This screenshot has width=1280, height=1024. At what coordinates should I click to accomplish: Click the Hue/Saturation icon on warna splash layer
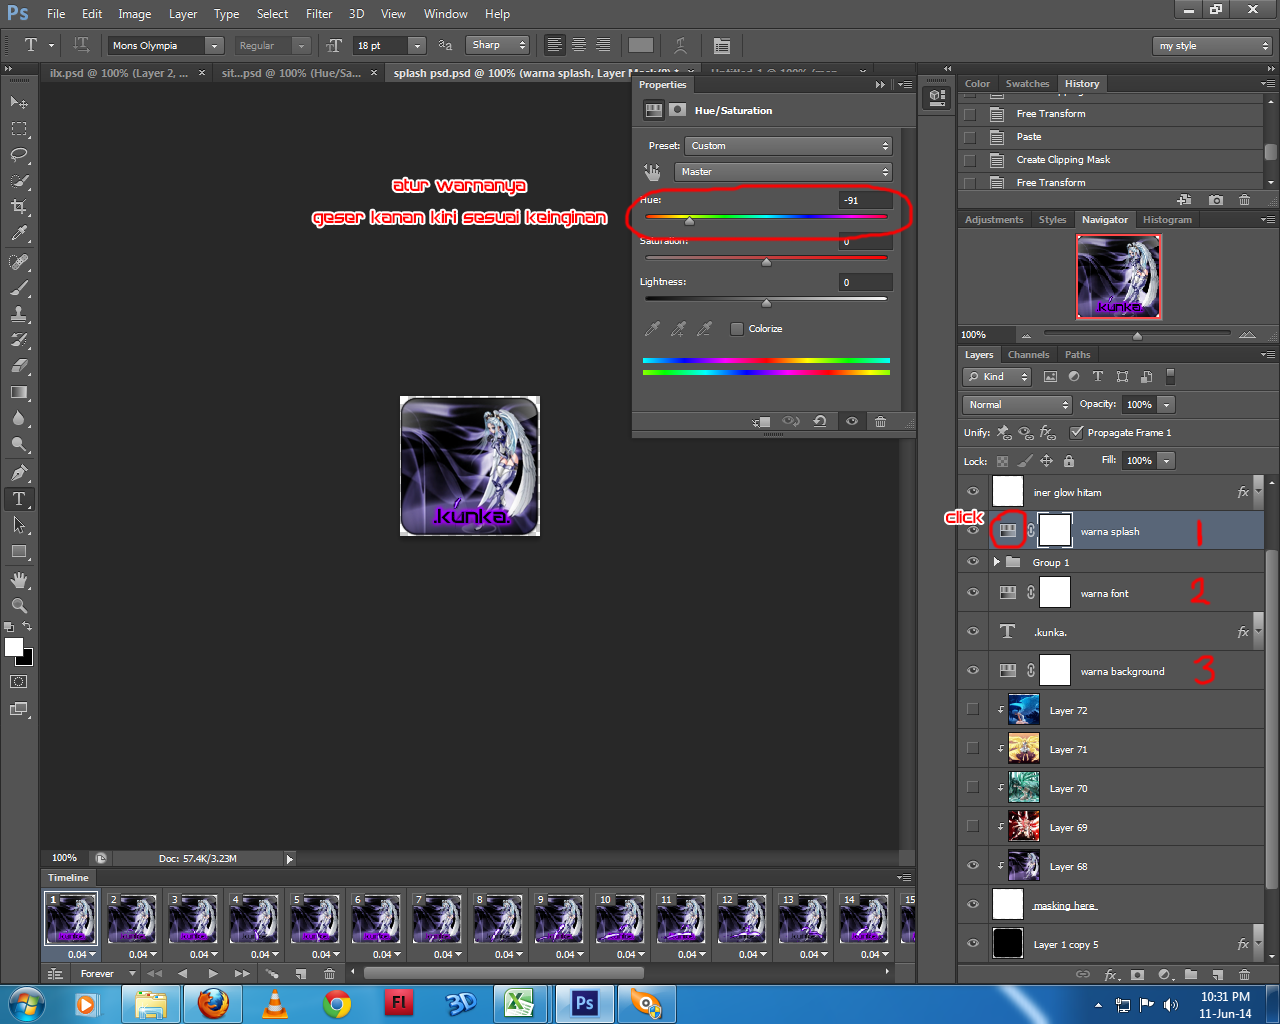pos(1008,531)
